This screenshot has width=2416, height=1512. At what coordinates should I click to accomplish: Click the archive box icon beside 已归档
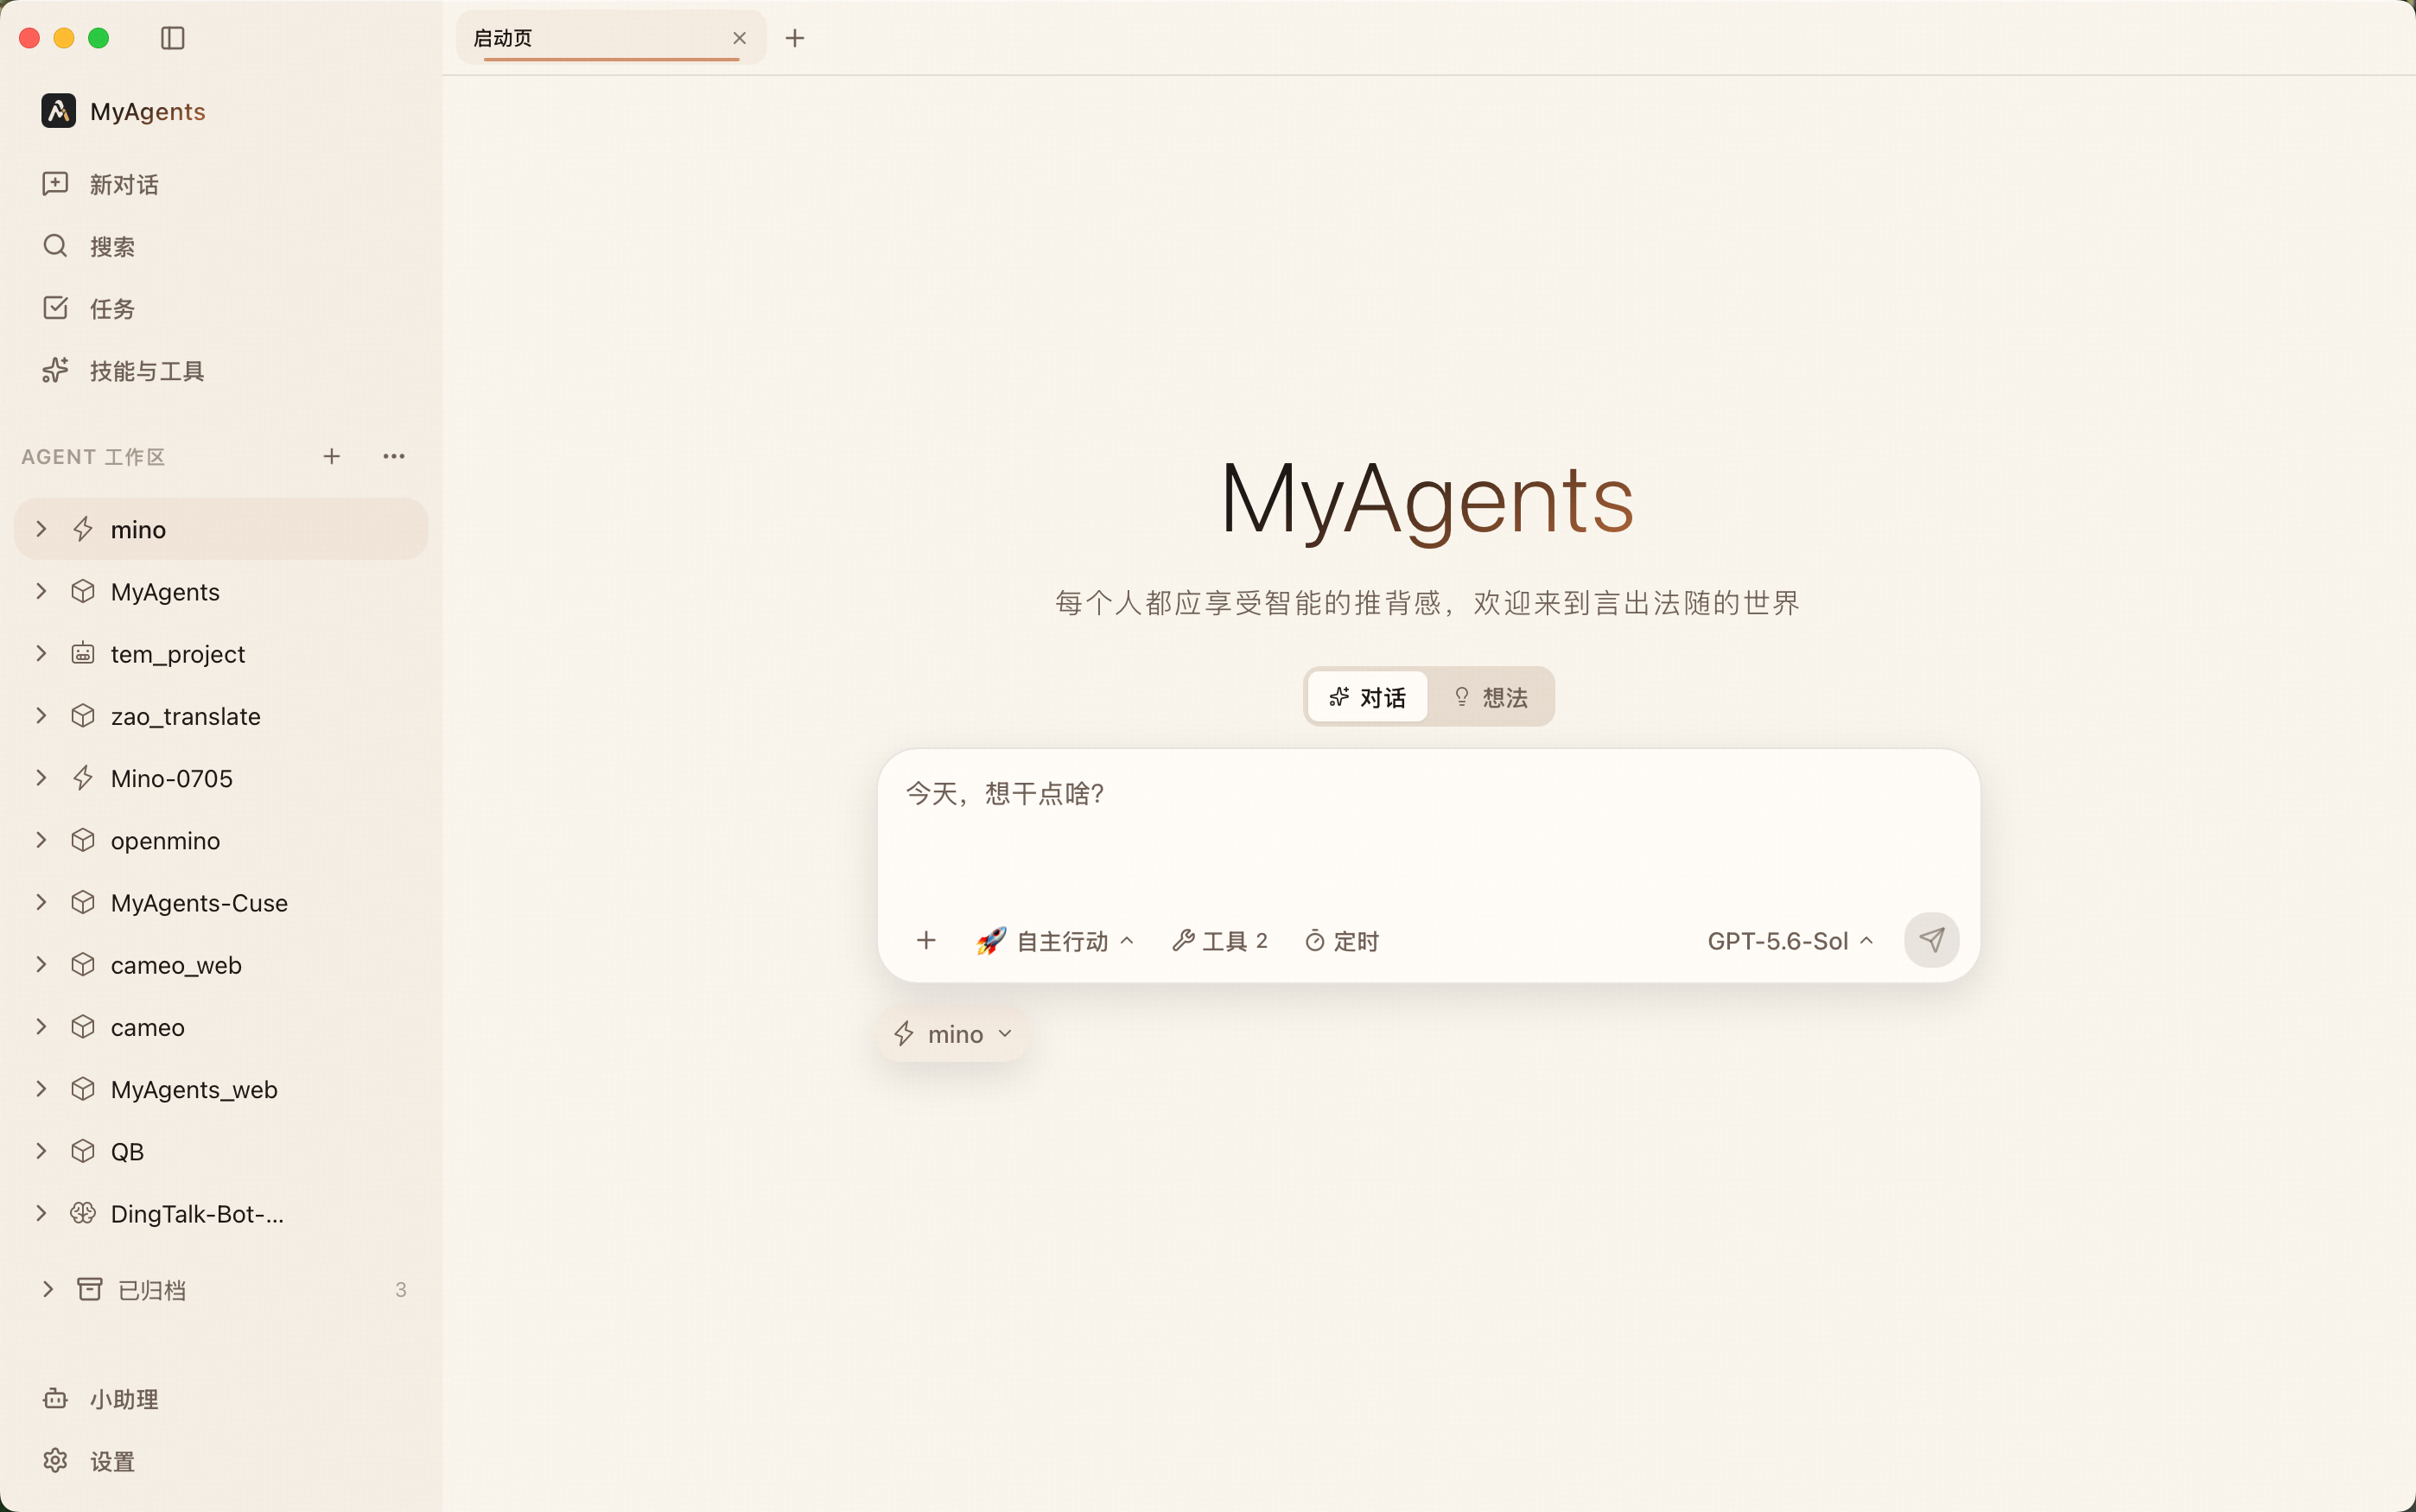(90, 1289)
